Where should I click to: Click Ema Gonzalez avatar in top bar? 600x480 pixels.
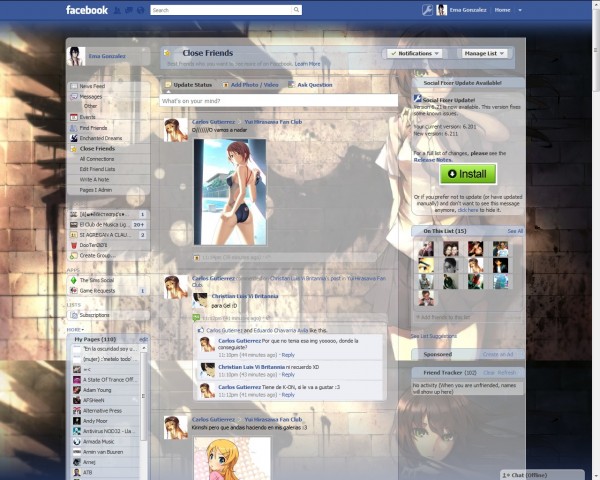pyautogui.click(x=441, y=10)
